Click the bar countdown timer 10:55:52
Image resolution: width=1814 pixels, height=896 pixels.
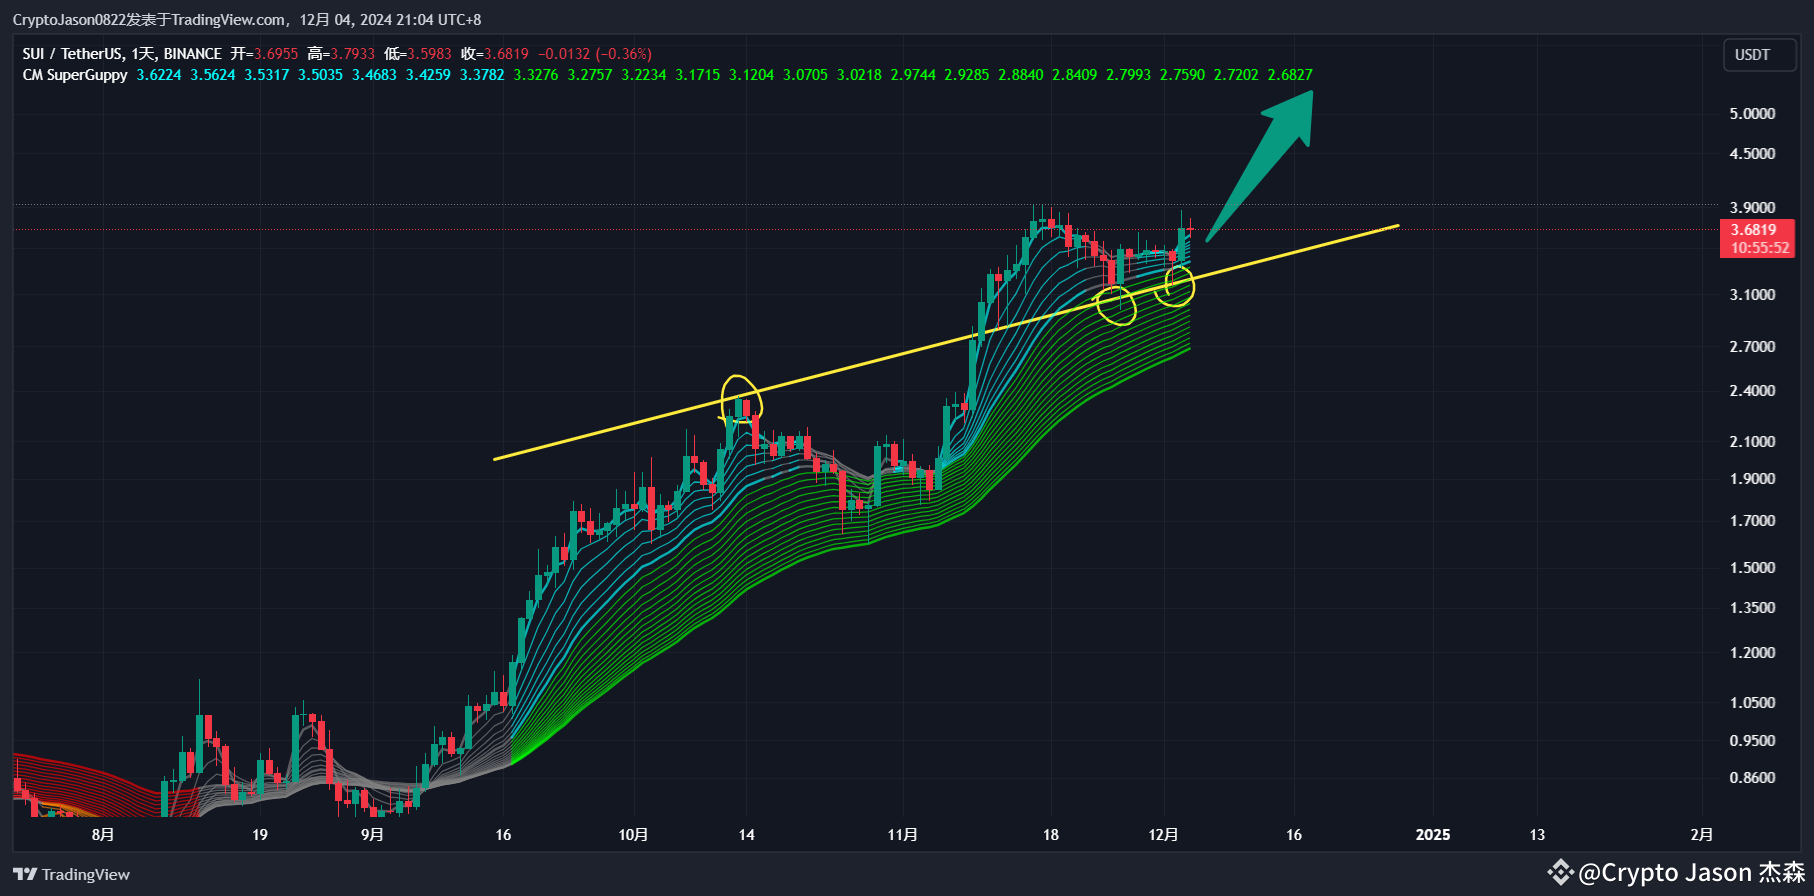point(1760,248)
